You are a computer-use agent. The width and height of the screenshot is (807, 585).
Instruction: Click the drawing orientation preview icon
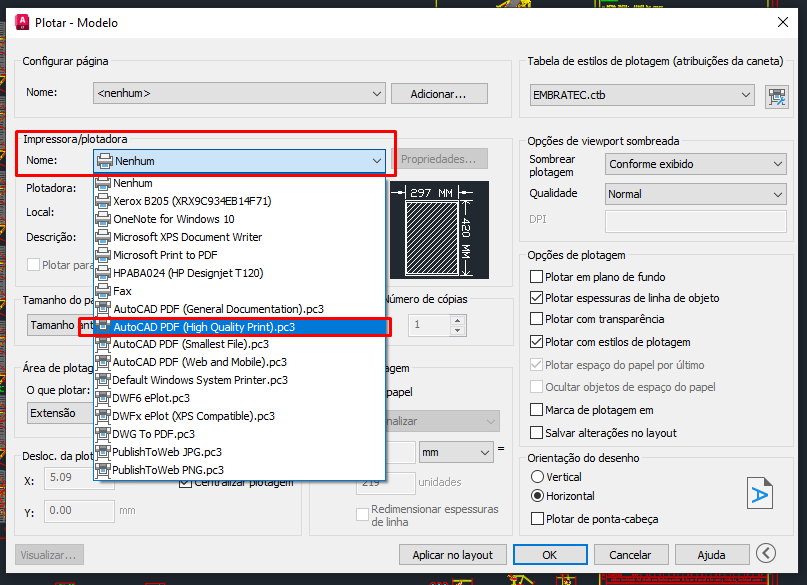pos(760,492)
